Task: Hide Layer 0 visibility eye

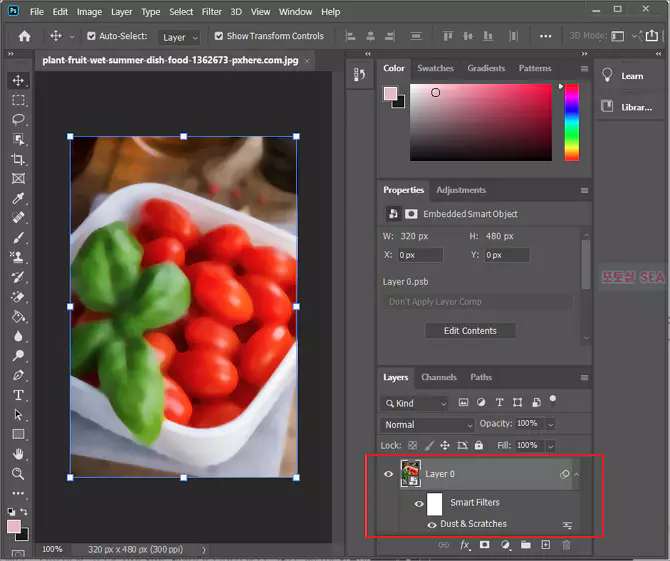Action: click(388, 474)
